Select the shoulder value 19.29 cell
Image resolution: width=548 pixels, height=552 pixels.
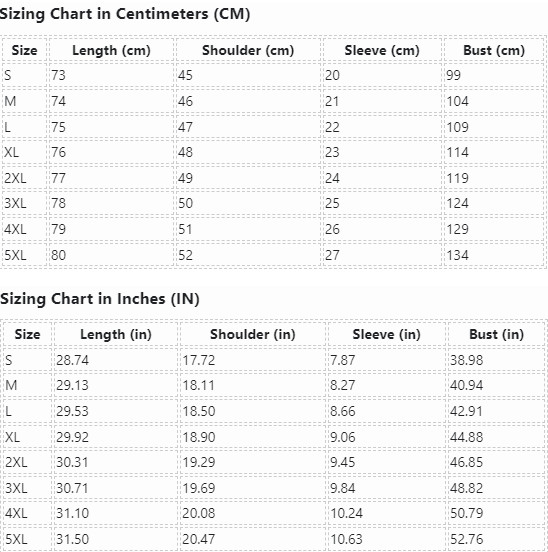click(x=253, y=462)
